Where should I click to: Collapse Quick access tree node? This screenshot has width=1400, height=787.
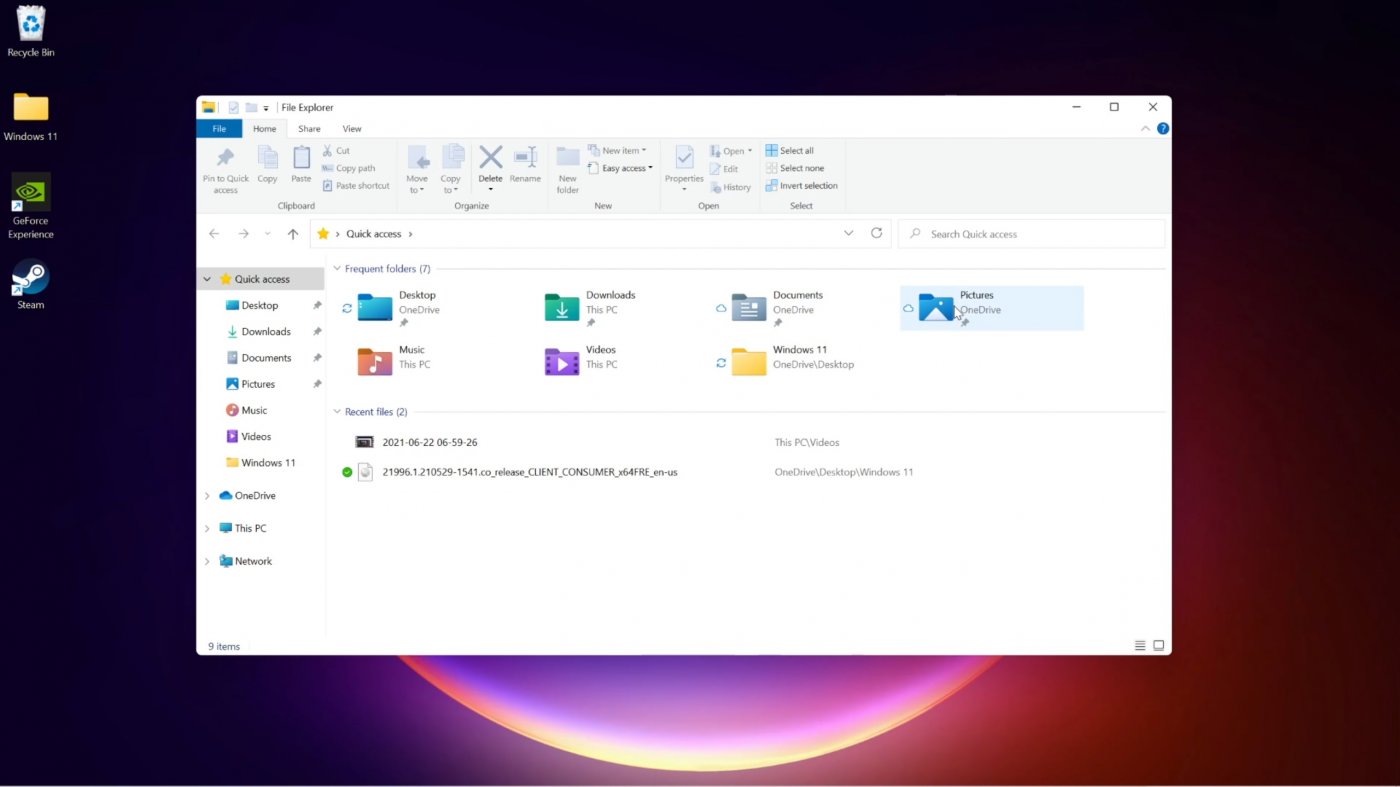(x=207, y=279)
